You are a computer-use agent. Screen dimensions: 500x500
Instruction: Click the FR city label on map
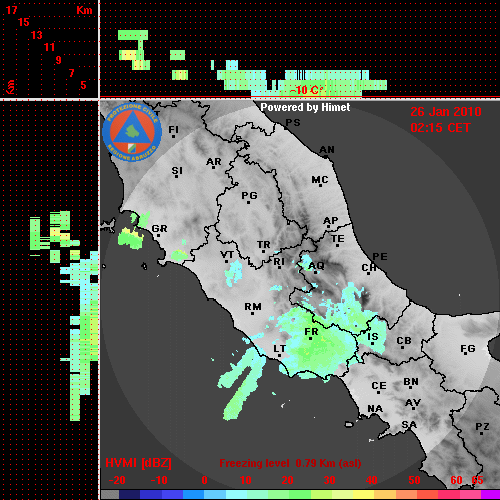[311, 332]
